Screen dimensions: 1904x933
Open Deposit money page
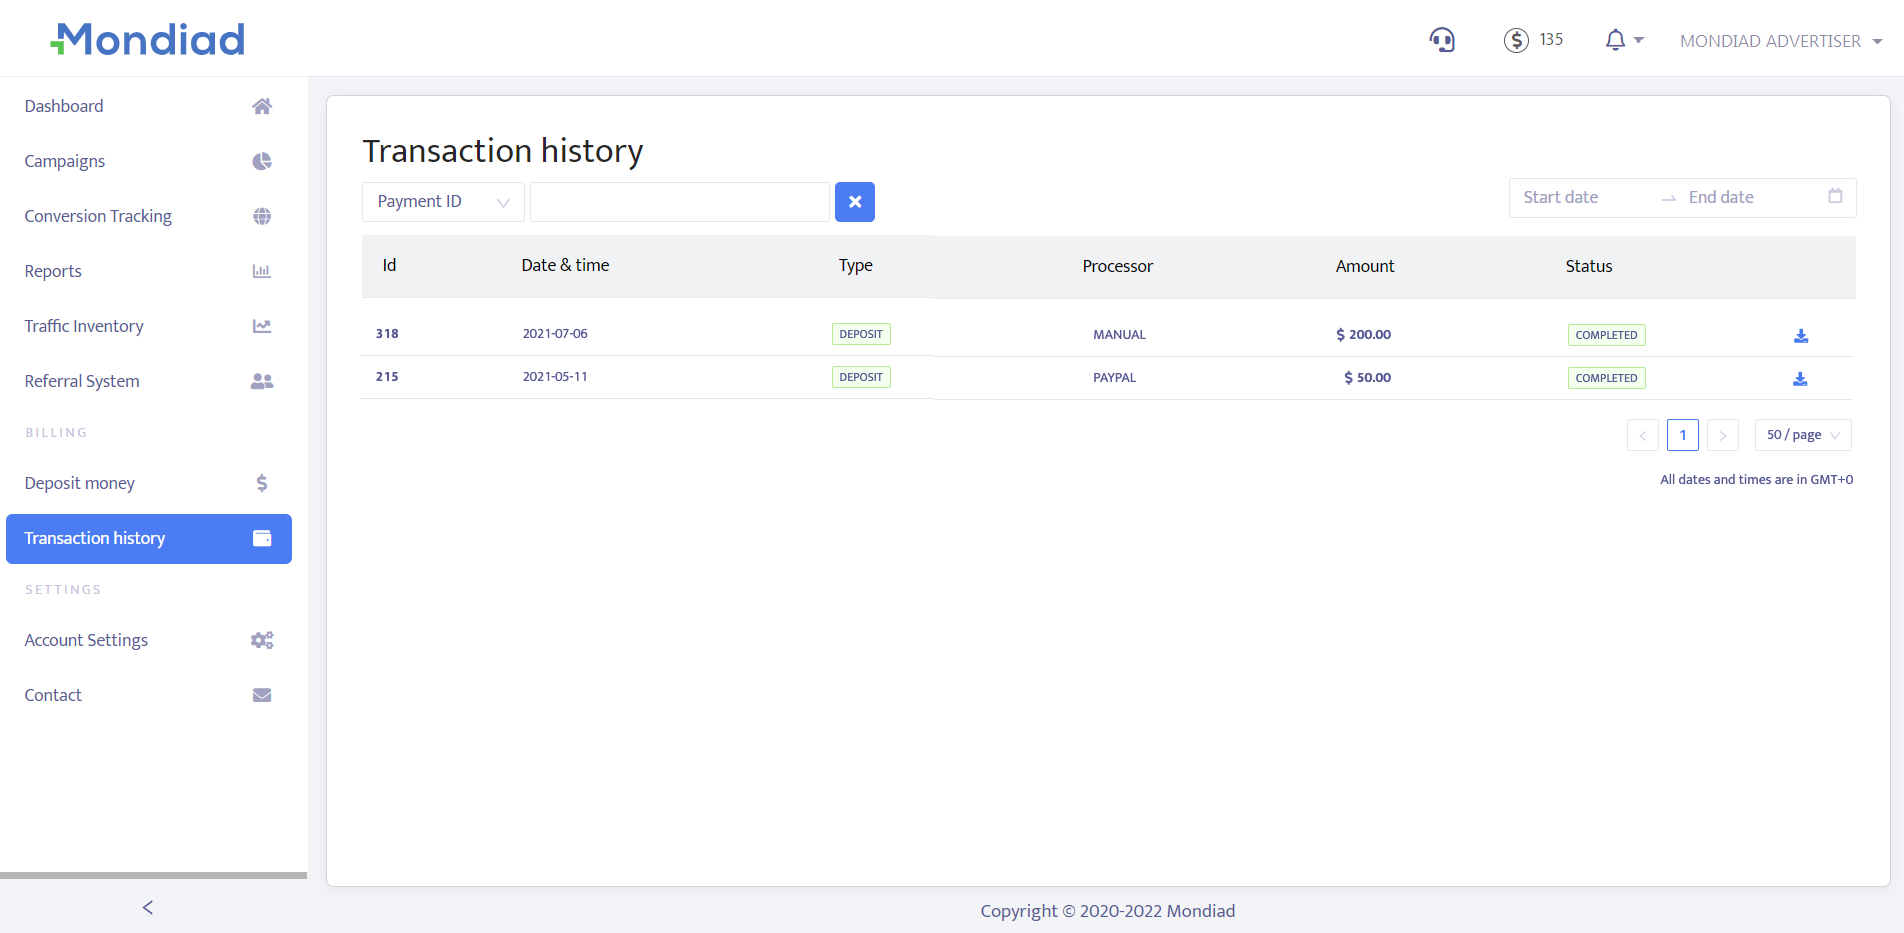pyautogui.click(x=80, y=483)
